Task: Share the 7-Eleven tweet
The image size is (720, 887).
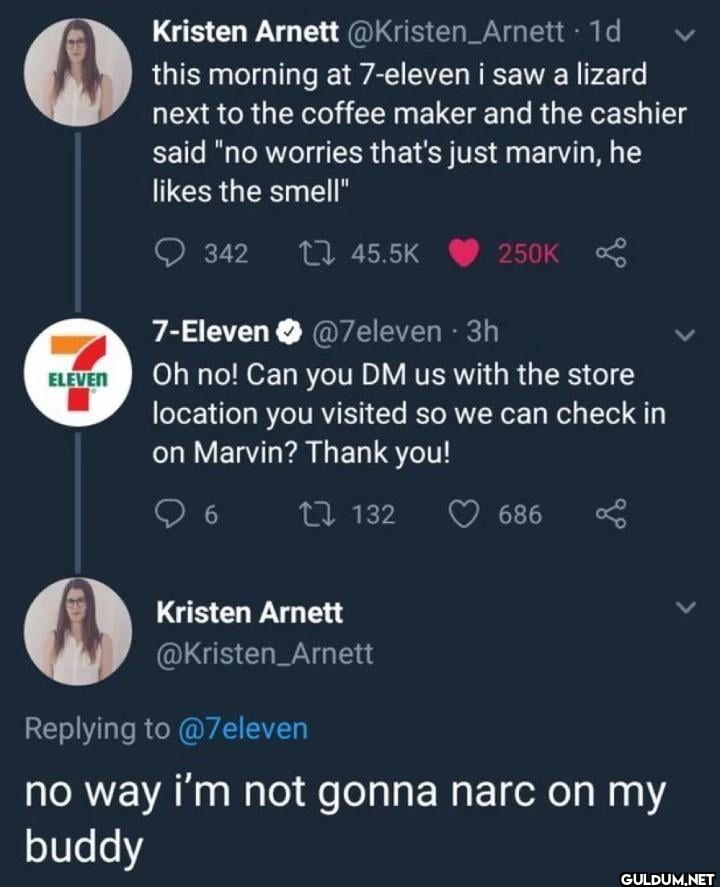Action: pos(611,514)
